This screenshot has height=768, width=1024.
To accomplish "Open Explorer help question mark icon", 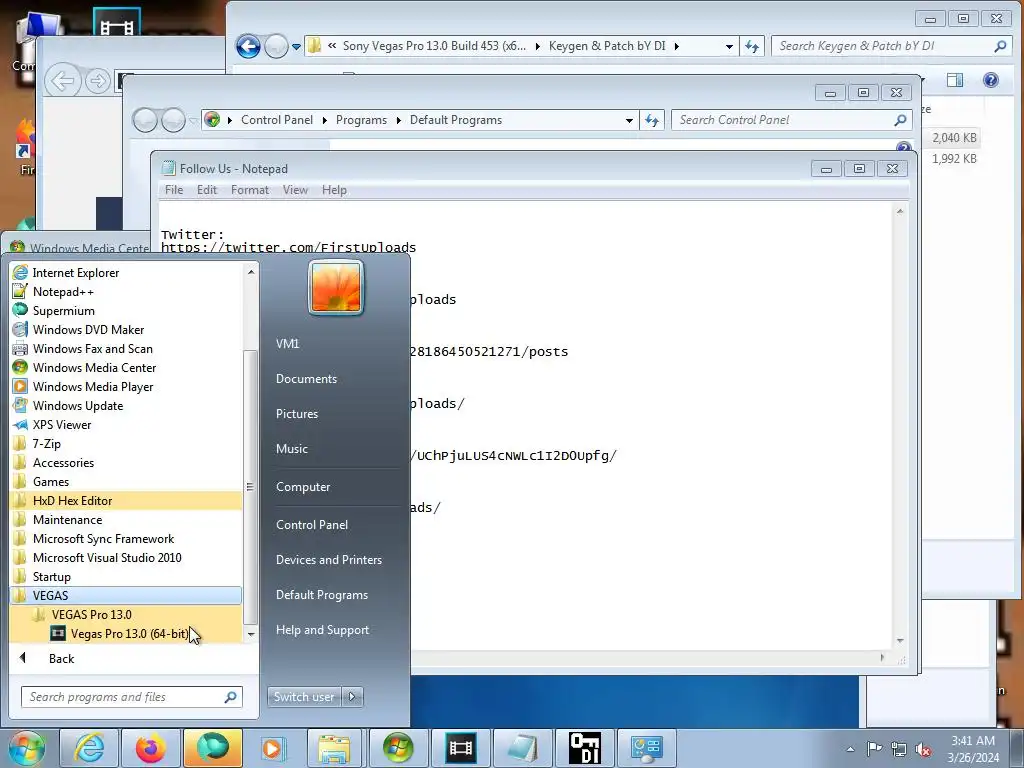I will pyautogui.click(x=991, y=80).
